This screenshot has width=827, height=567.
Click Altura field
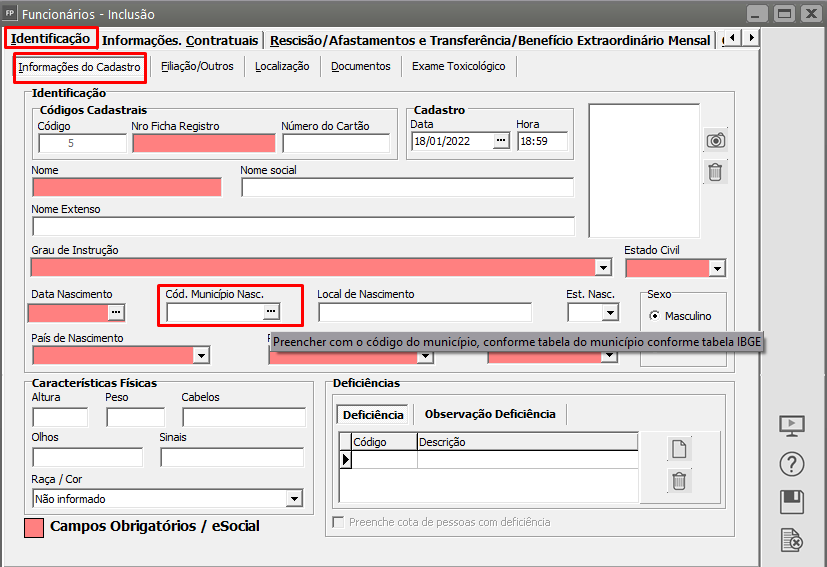pos(60,417)
